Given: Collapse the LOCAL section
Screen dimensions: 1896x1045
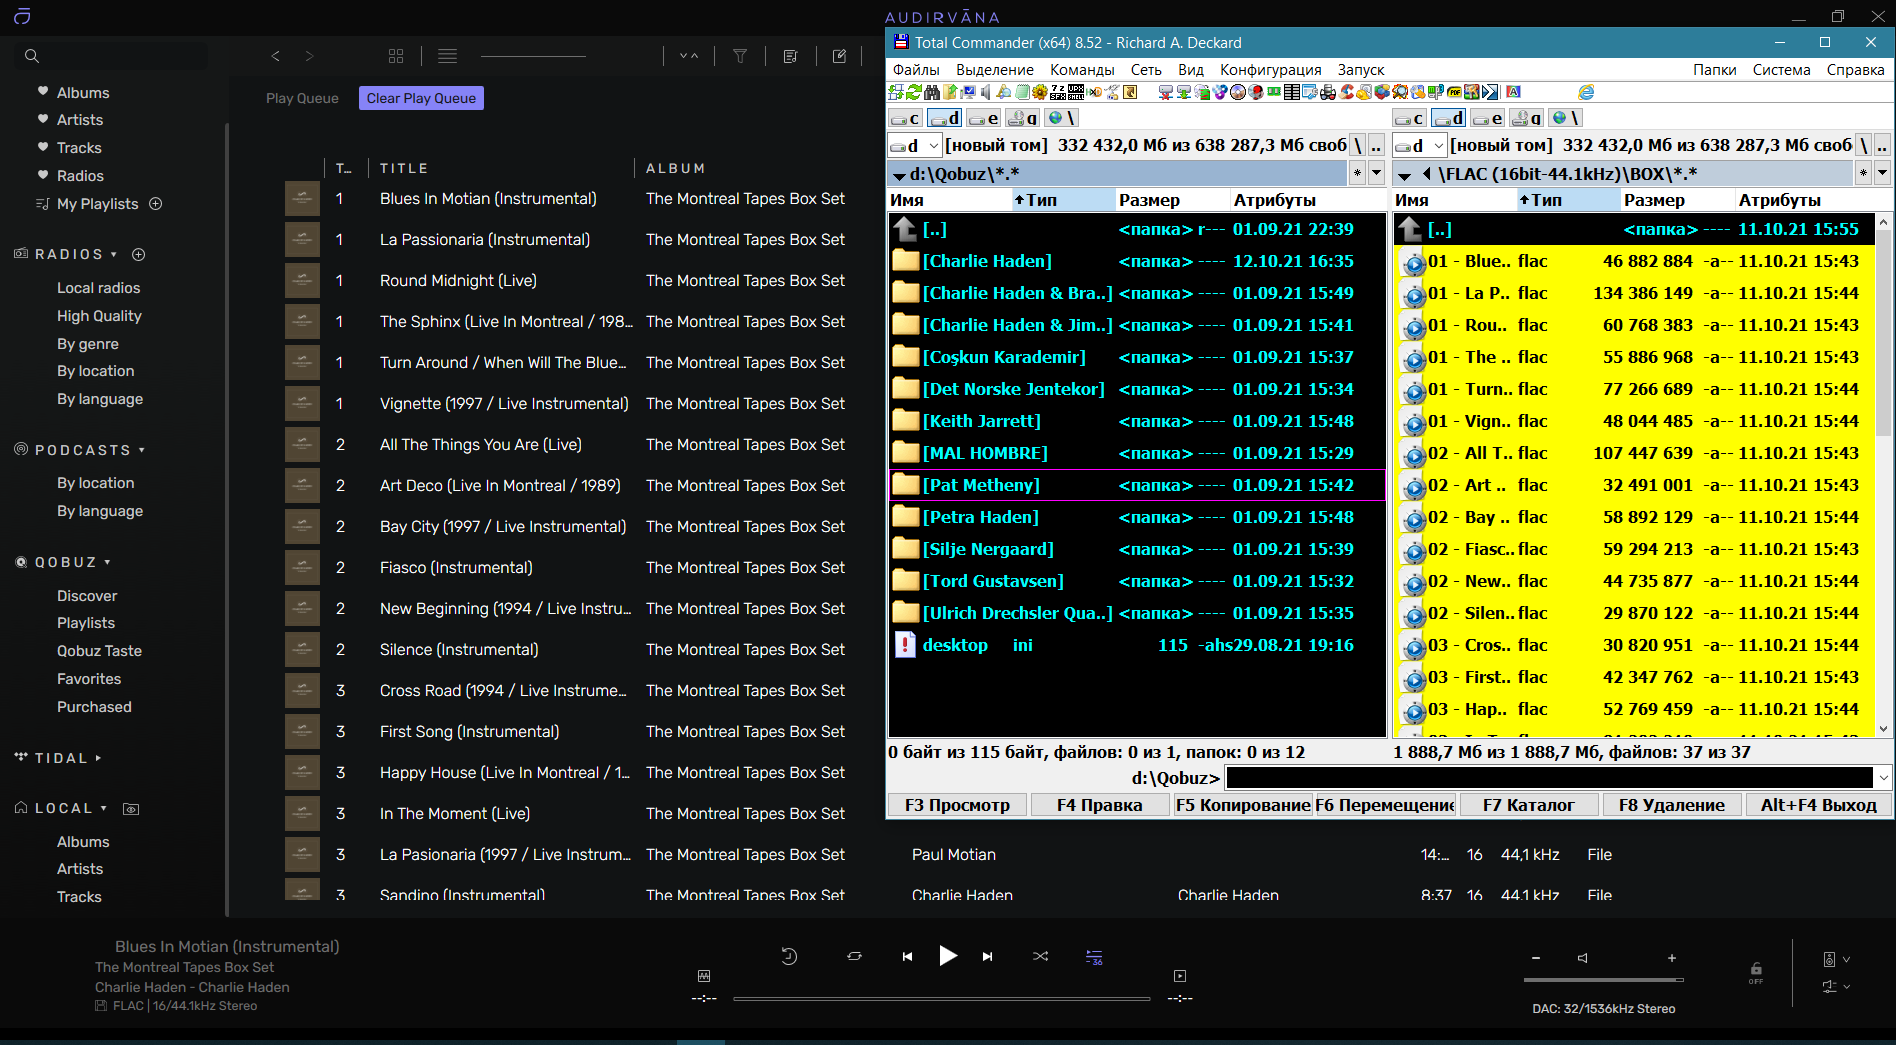Looking at the screenshot, I should point(104,809).
